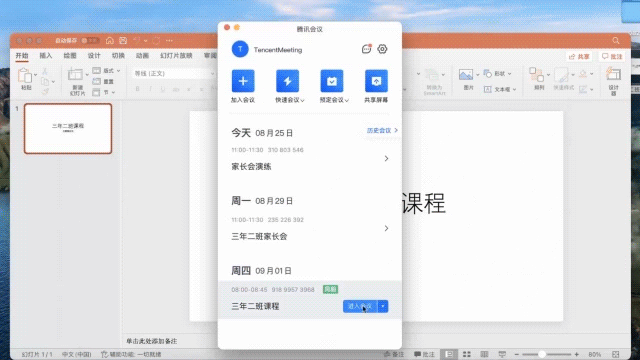Toggle italic formatting in PowerPoint ribbon
Screen dimensions: 640x360
(150, 89)
